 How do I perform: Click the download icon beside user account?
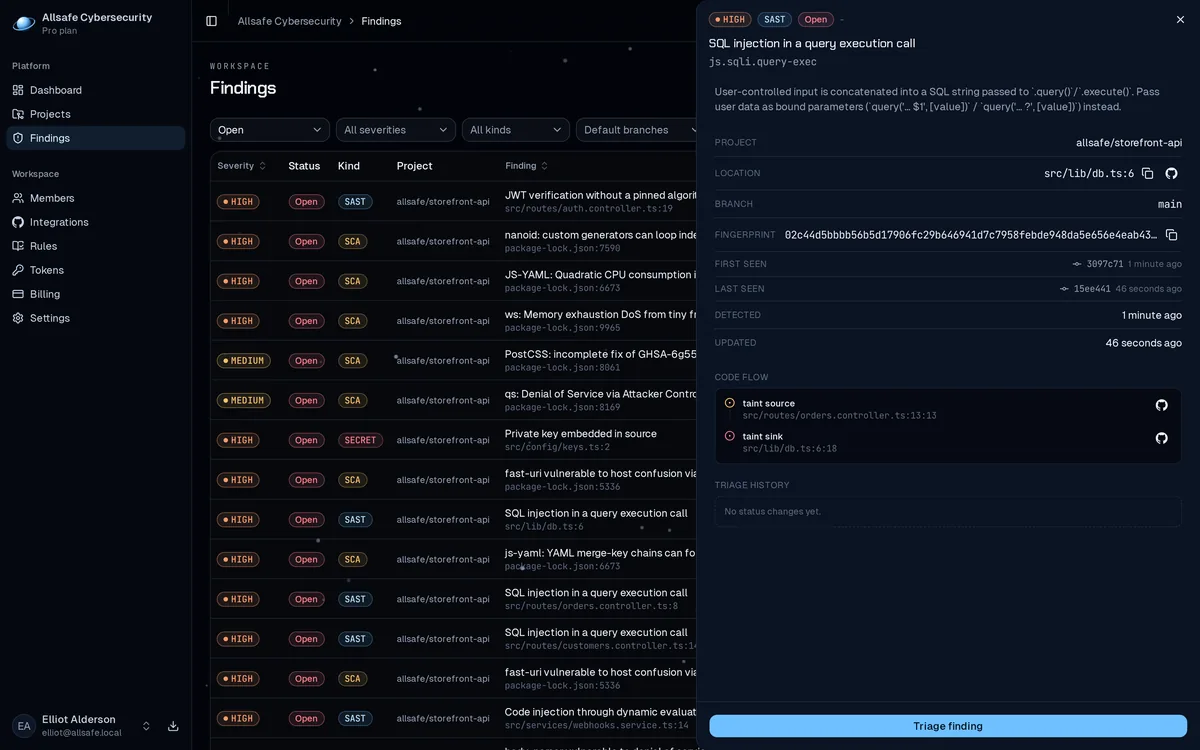(x=173, y=726)
